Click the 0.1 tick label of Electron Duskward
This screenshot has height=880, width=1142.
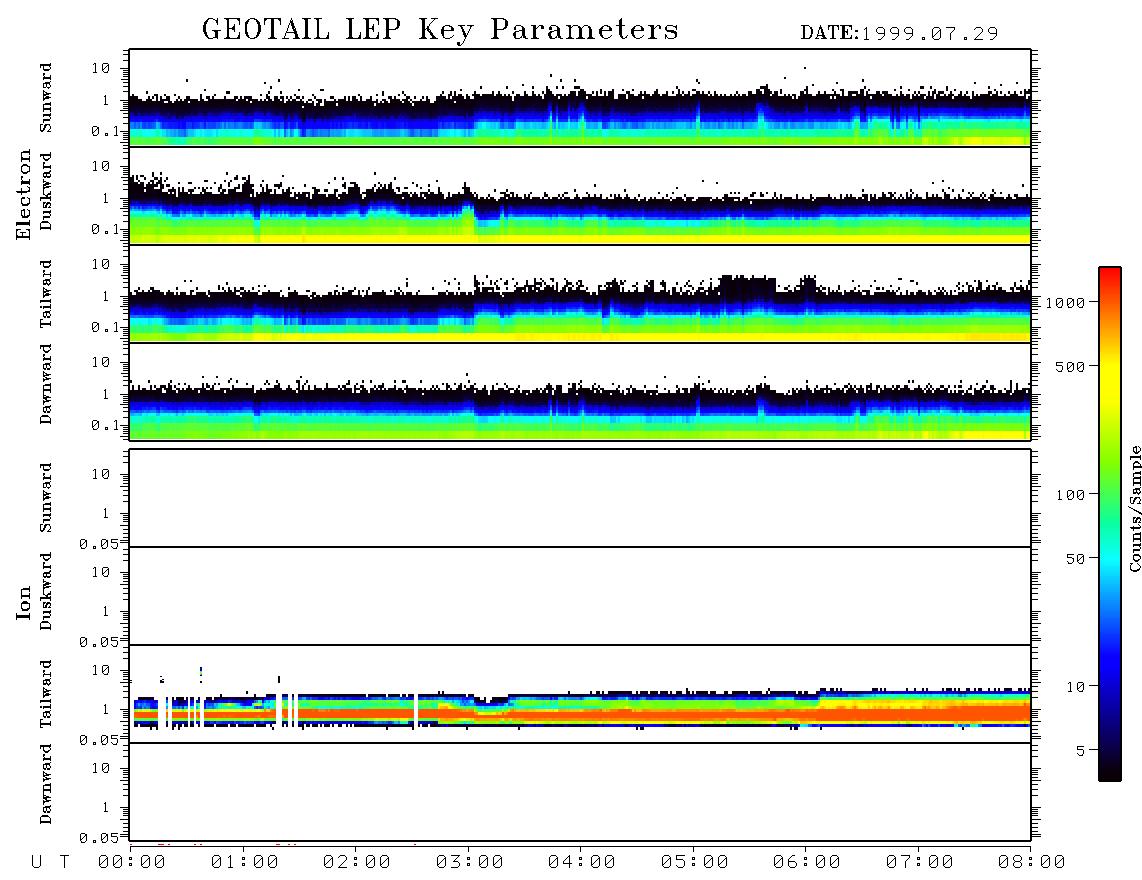(105, 229)
